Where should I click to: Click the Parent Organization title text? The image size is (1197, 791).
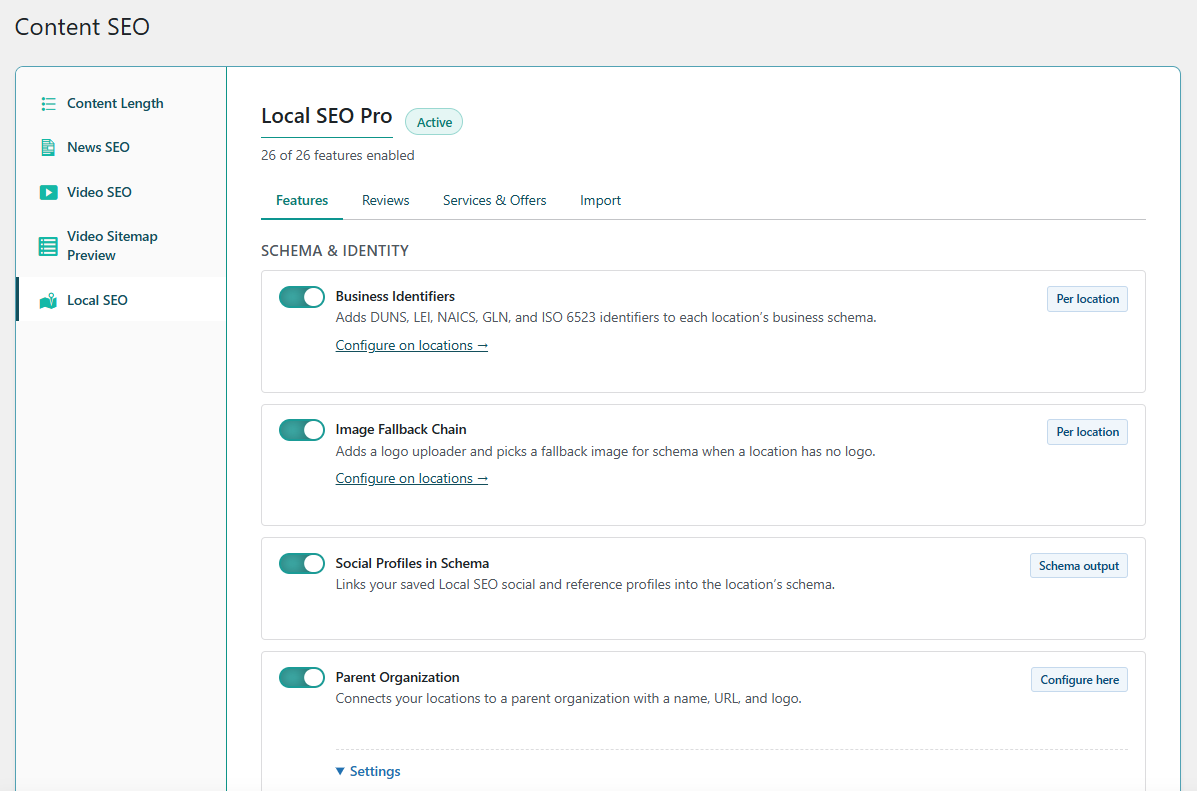point(397,677)
